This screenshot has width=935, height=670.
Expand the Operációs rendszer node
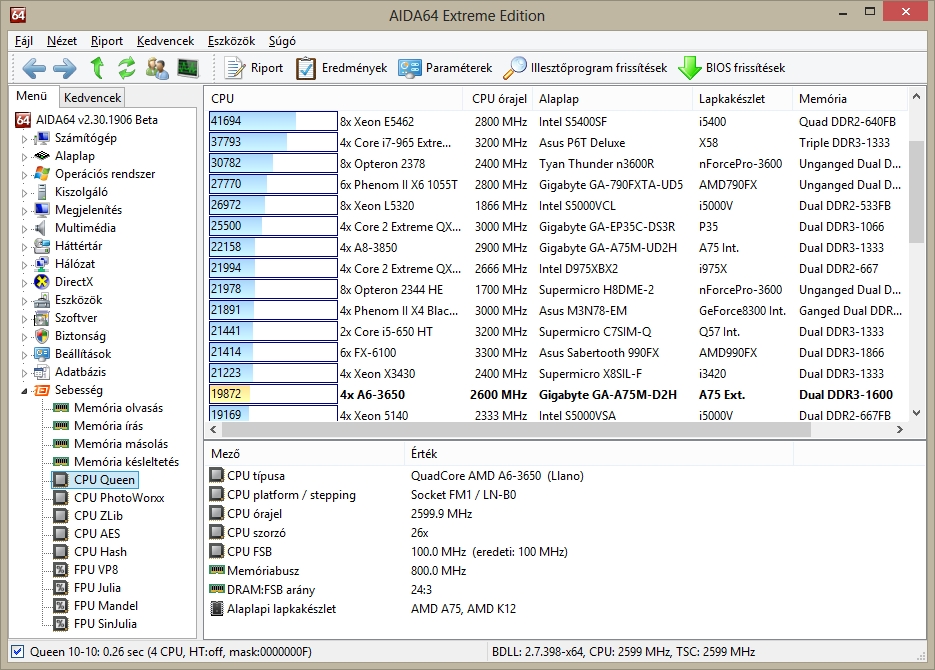coord(24,175)
